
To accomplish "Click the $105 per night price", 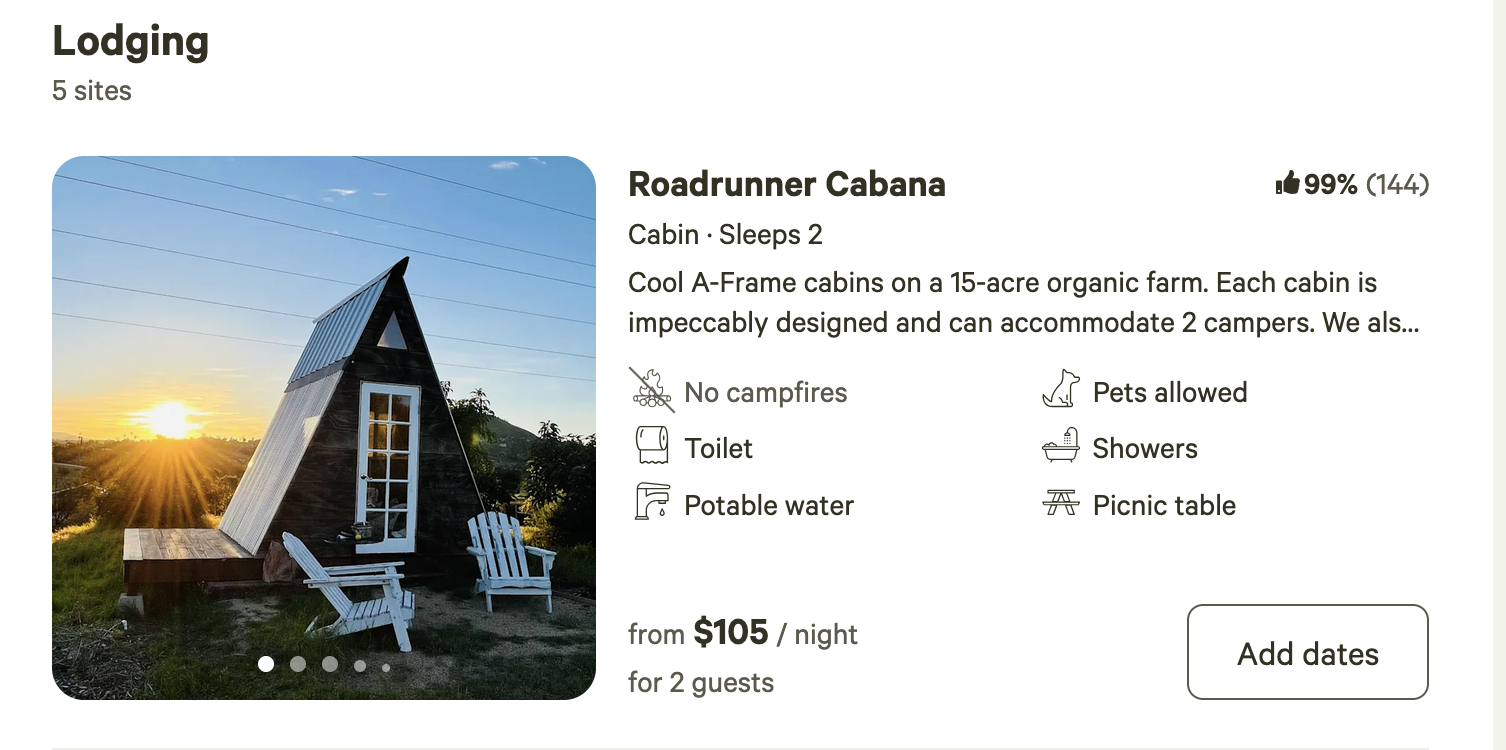I will tap(731, 633).
